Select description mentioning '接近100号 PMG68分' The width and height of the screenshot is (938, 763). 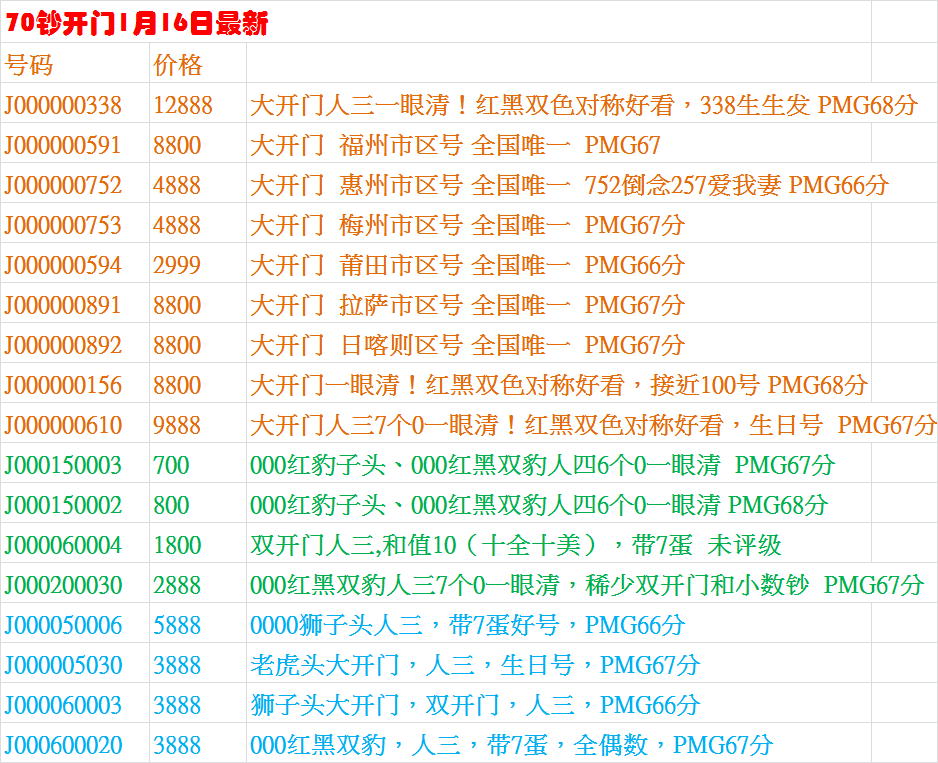pyautogui.click(x=559, y=386)
